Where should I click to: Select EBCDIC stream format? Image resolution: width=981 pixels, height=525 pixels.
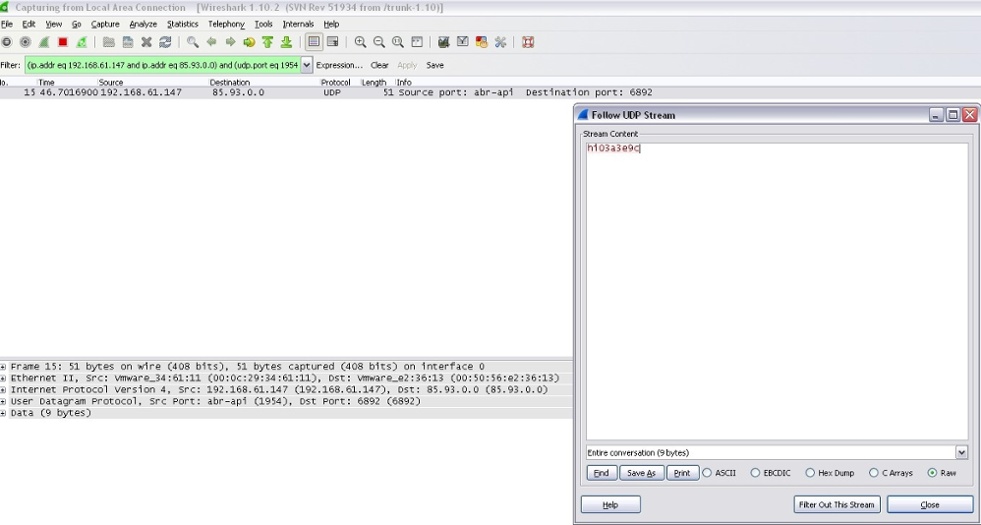point(755,473)
